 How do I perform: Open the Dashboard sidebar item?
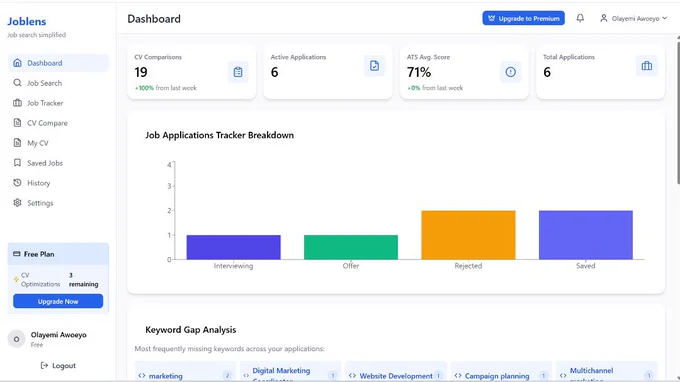click(58, 63)
